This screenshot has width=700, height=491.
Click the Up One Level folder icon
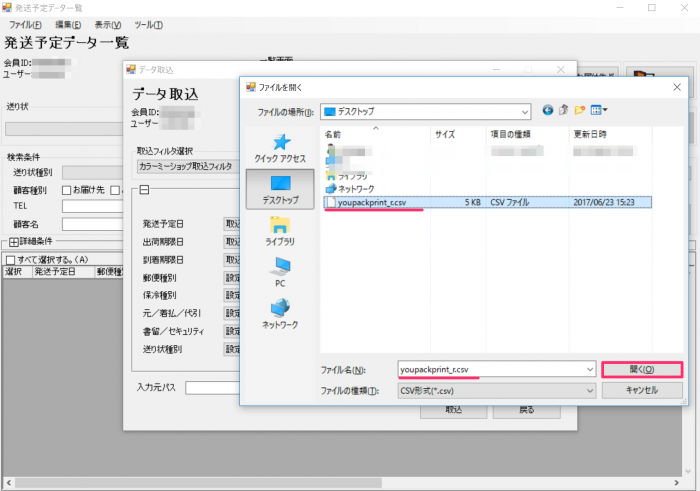coord(564,110)
